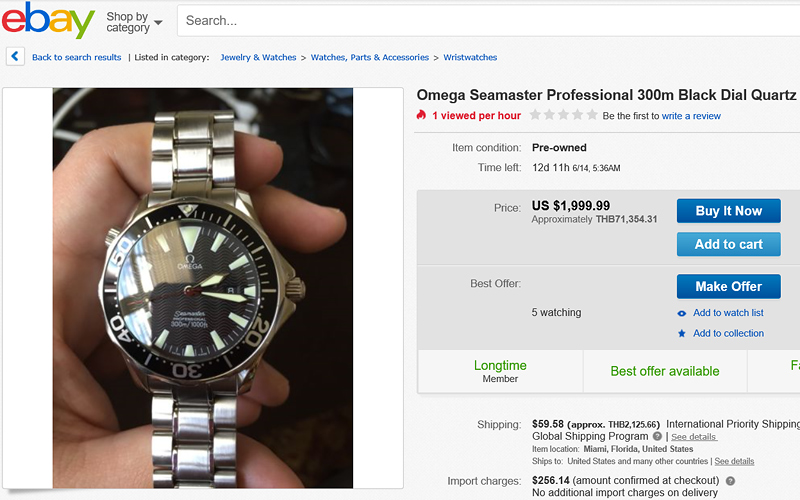Open the Jewelry & Watches category
The width and height of the screenshot is (800, 500).
click(258, 57)
